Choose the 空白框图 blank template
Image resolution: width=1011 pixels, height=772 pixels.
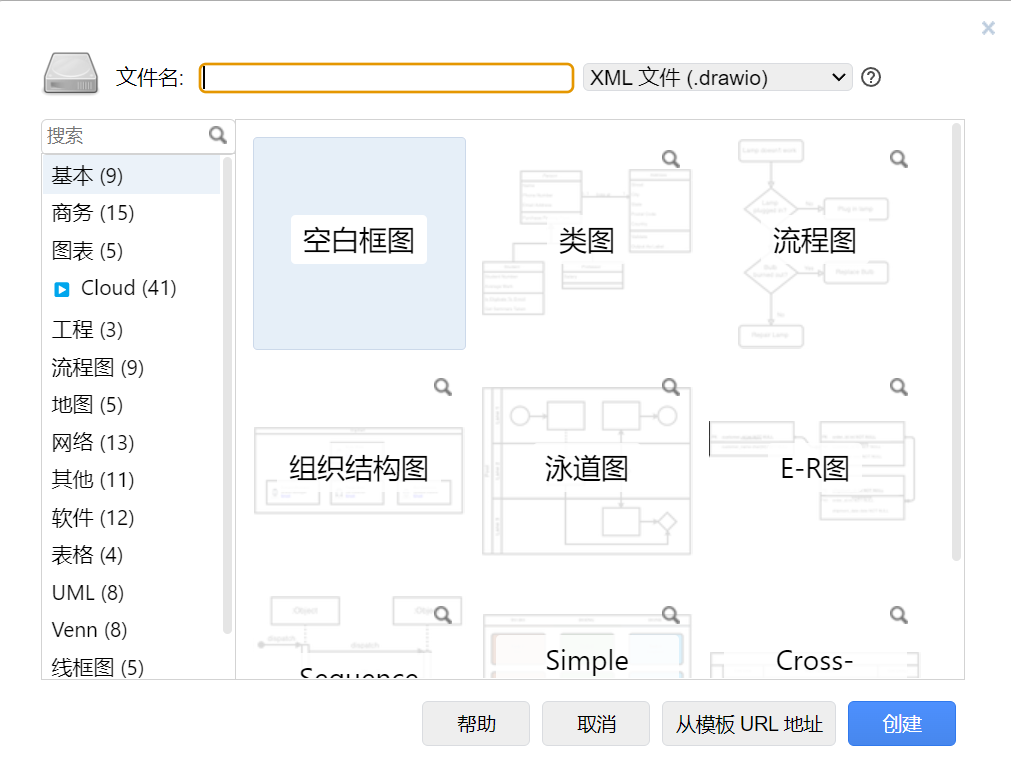point(359,243)
